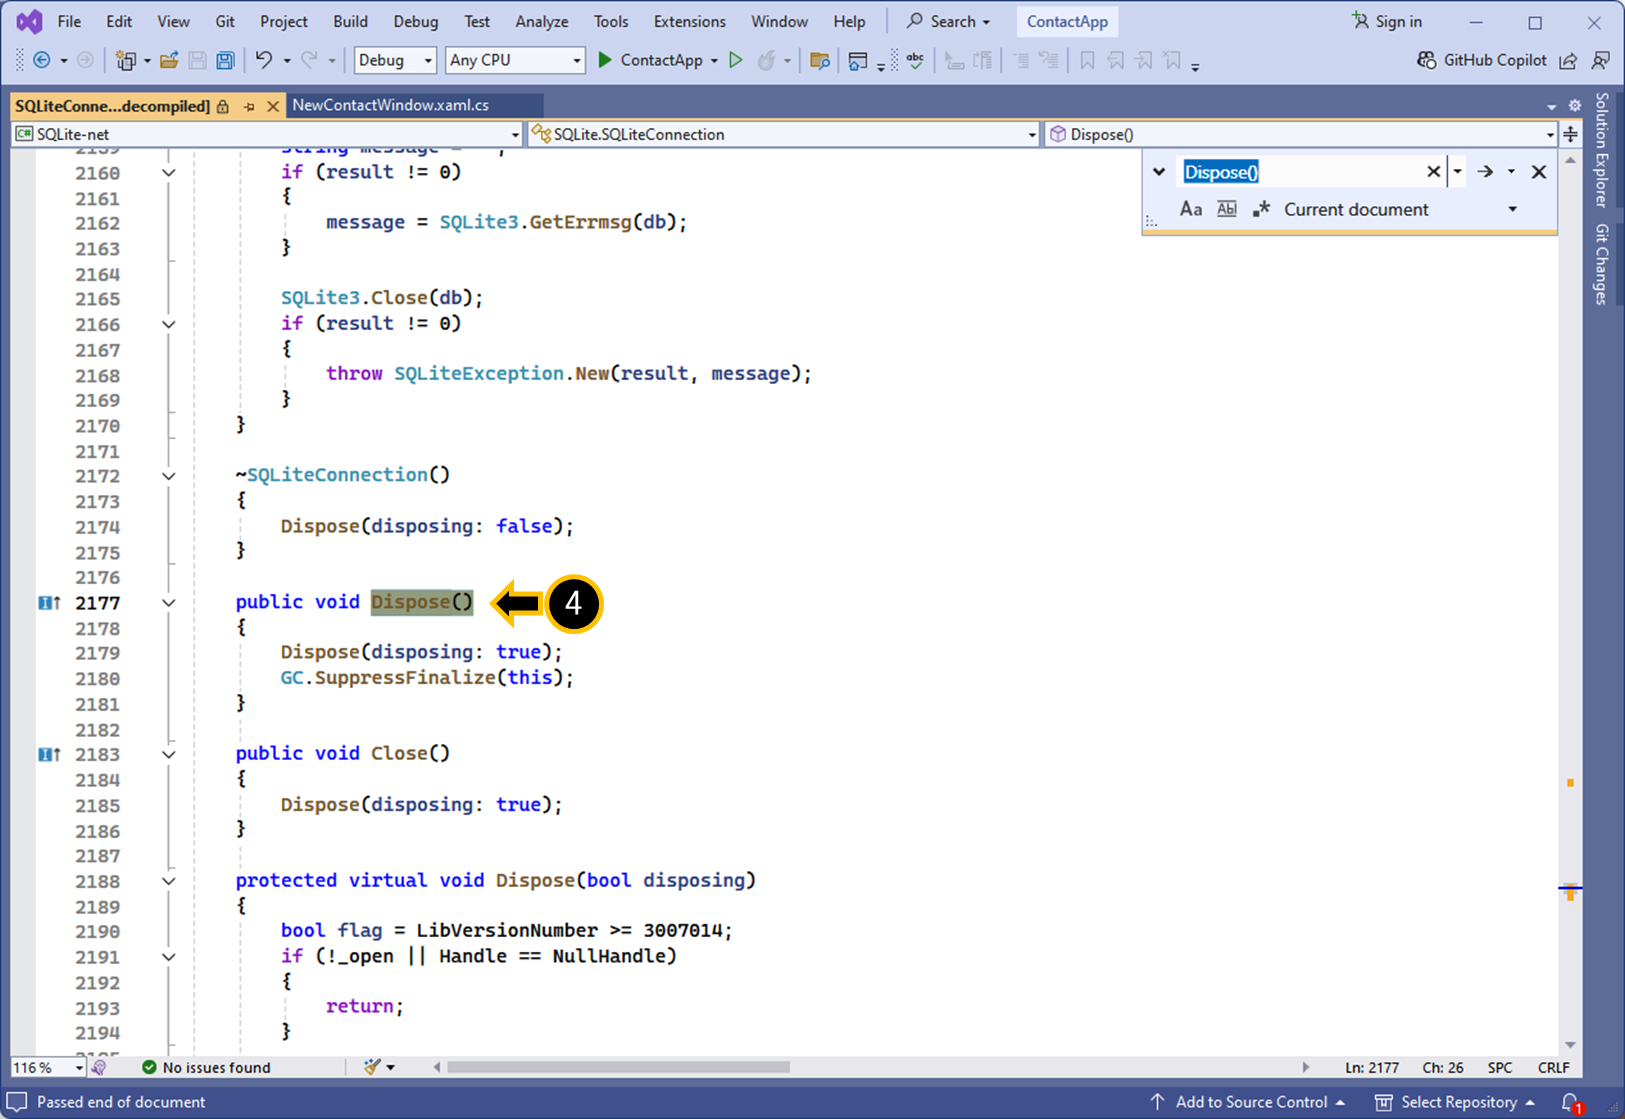This screenshot has height=1119, width=1625.
Task: Close the find box
Action: click(1539, 172)
